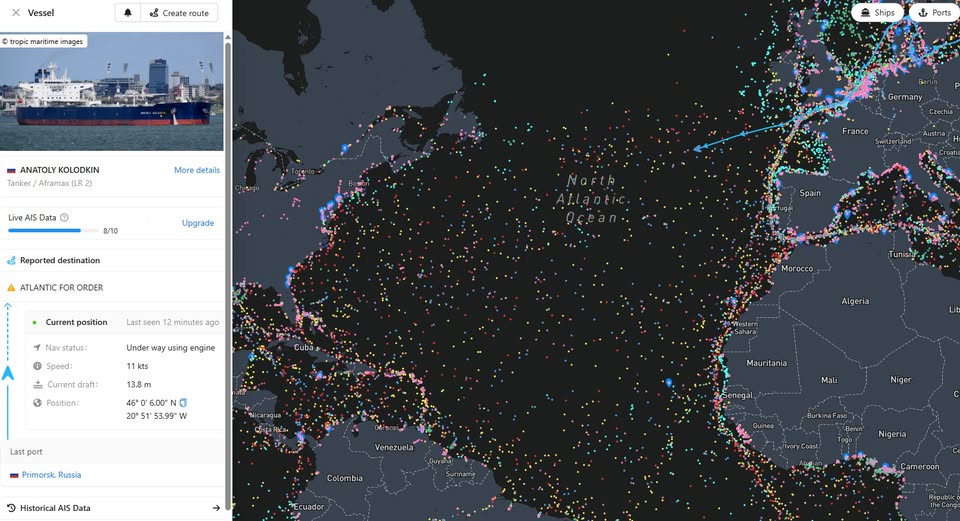Click the ATLANTIC FOR ORDER destination text
This screenshot has height=521, width=960.
tap(61, 287)
